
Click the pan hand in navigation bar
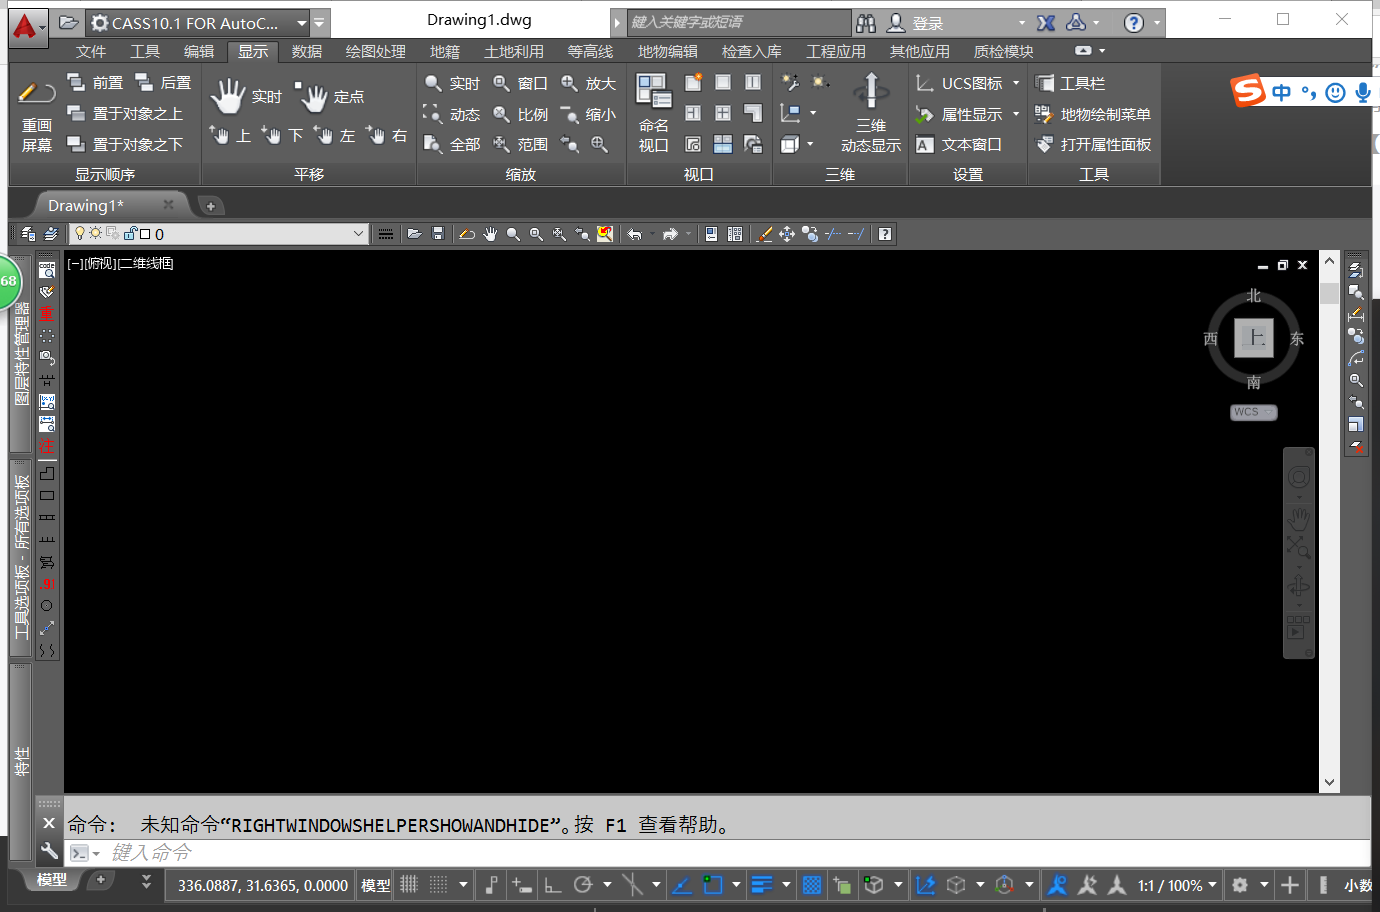(1298, 518)
